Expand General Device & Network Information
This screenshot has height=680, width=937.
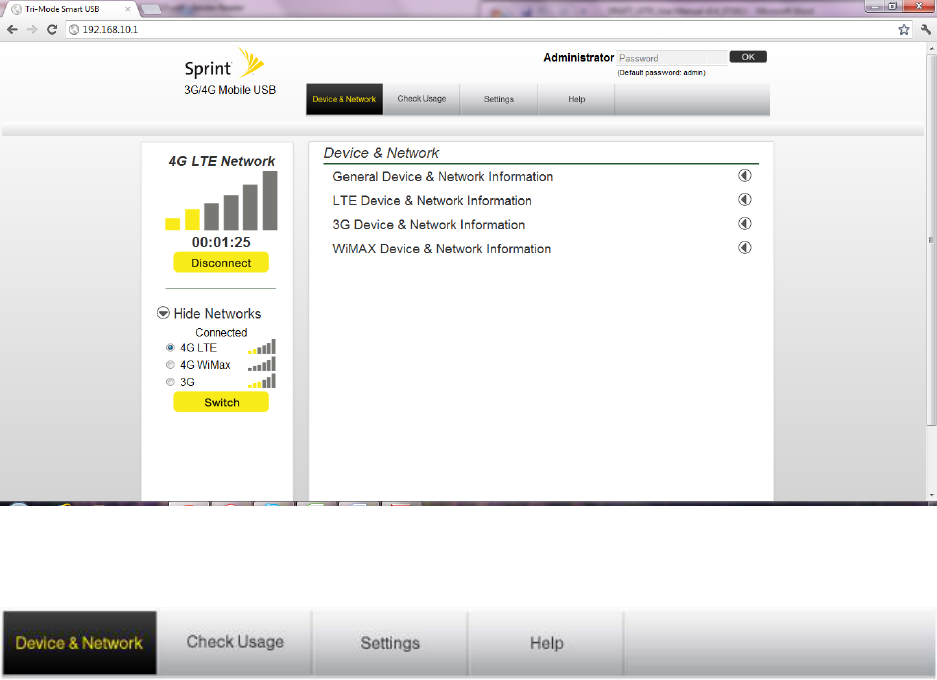coord(745,176)
